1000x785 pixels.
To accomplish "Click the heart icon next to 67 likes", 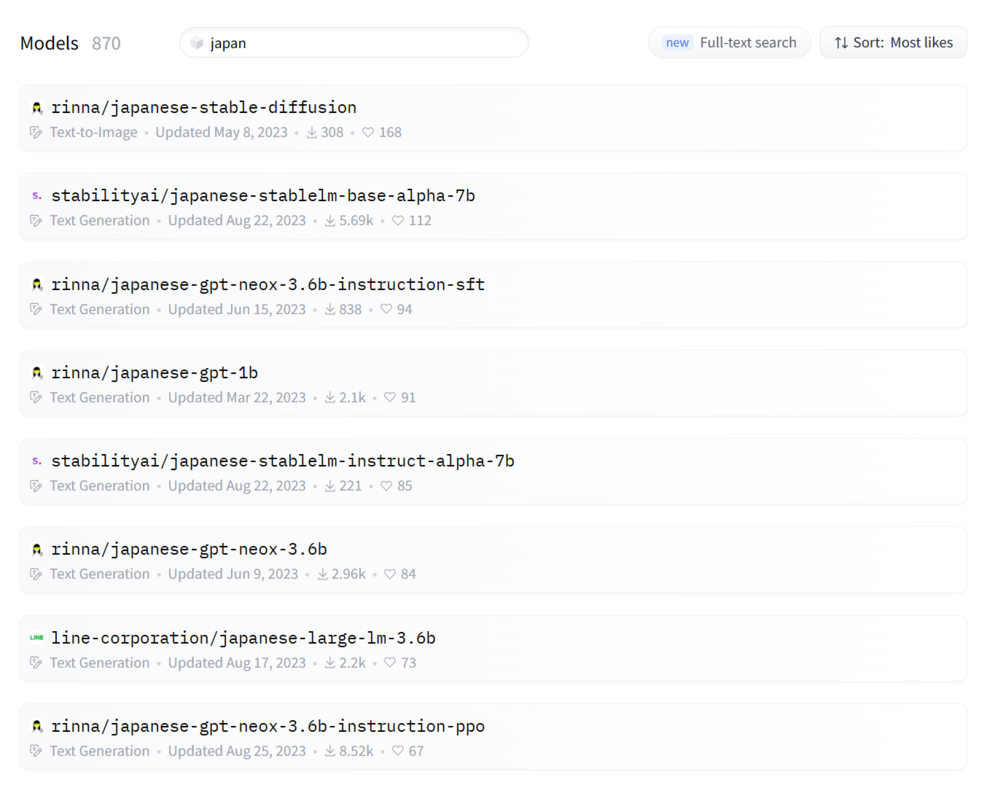I will click(398, 751).
